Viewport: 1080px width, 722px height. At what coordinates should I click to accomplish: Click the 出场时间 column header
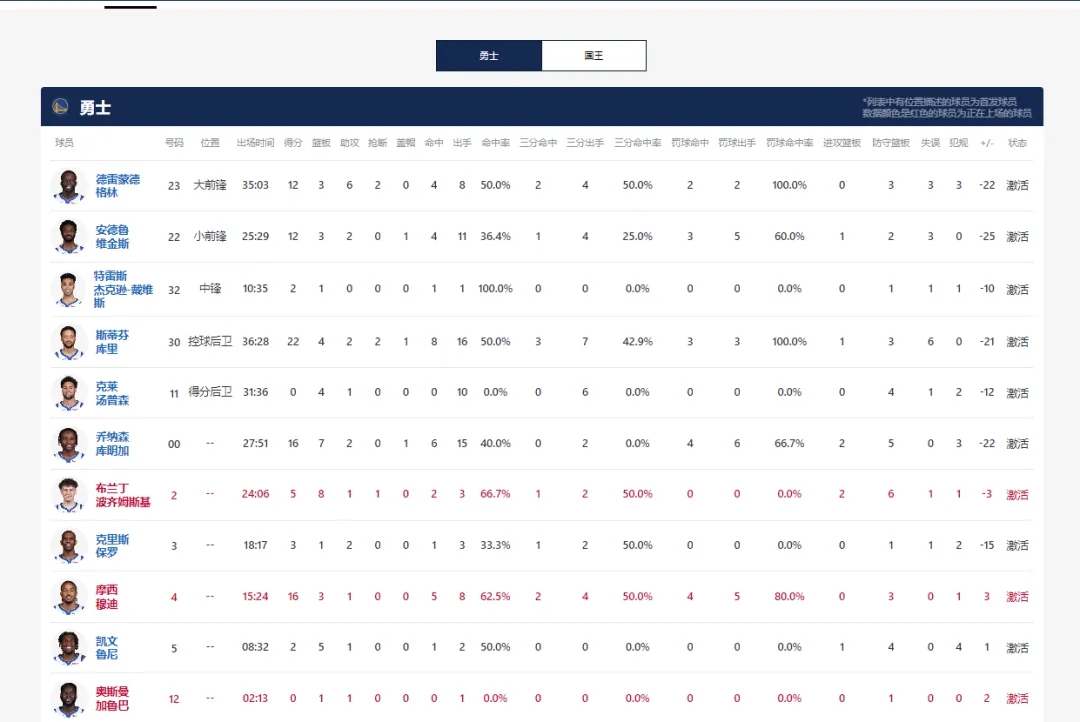[255, 143]
